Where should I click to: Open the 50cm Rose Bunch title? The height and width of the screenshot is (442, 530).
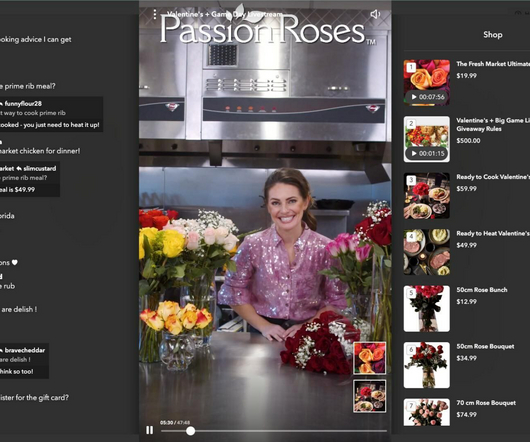pyautogui.click(x=482, y=290)
